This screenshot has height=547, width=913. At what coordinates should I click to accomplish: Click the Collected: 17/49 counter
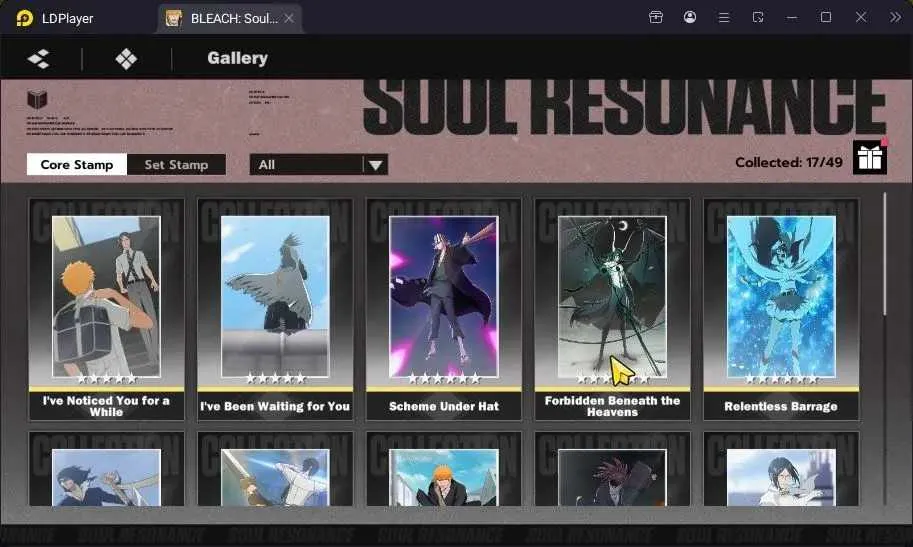pyautogui.click(x=789, y=163)
